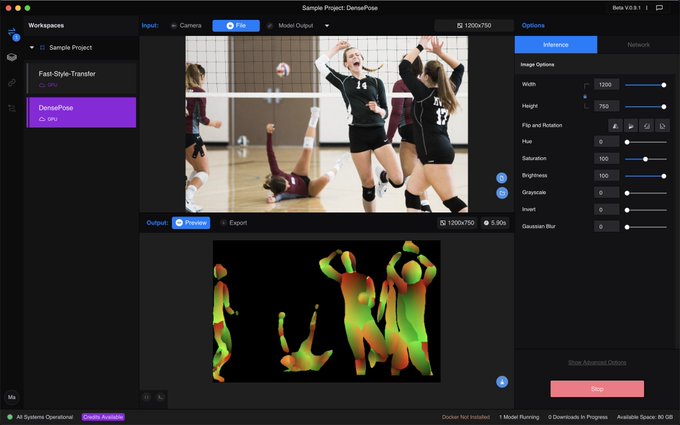Select Camera as input source

(x=186, y=26)
